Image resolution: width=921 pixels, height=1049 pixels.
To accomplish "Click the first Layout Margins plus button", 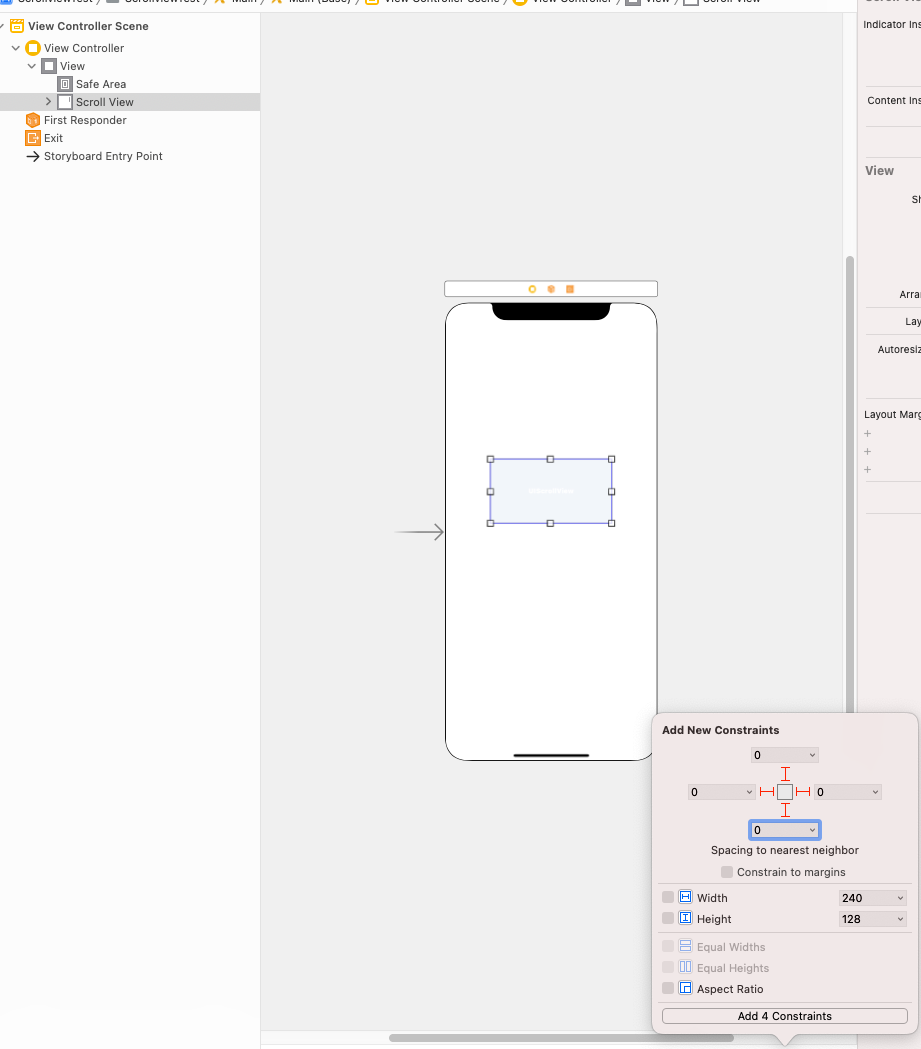I will (867, 434).
